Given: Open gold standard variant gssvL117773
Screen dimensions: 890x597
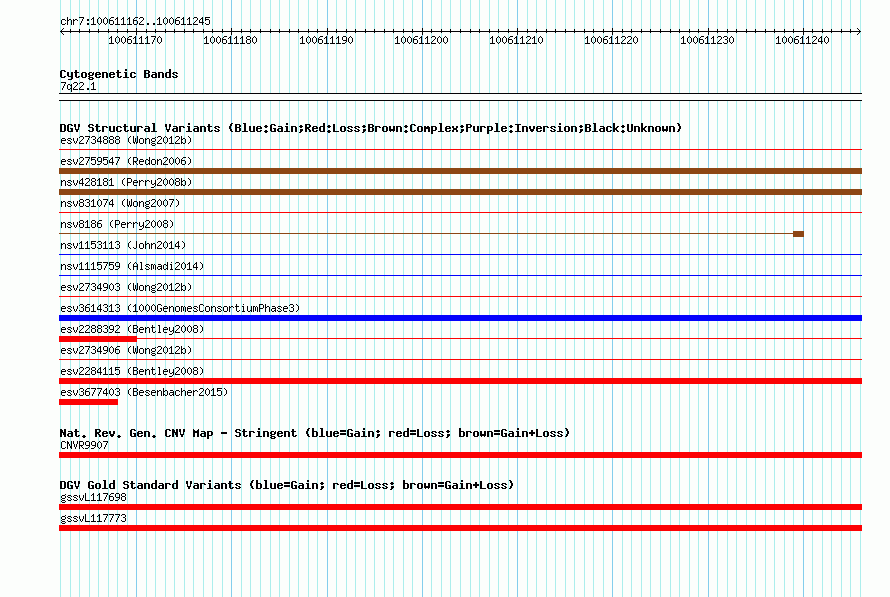Looking at the screenshot, I should coord(93,518).
